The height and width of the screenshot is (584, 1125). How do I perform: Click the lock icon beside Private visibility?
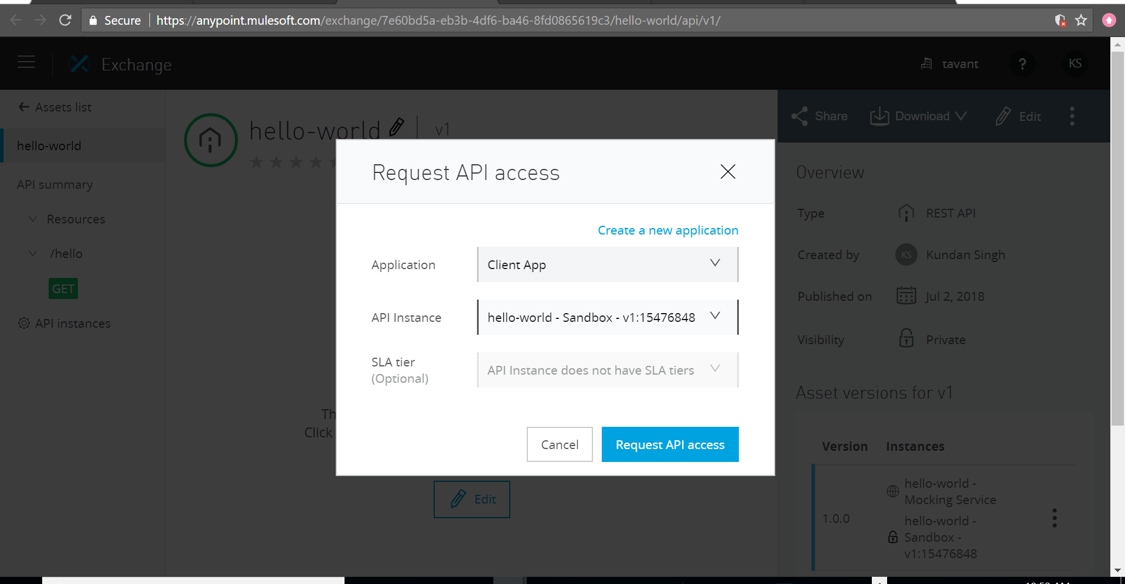click(x=906, y=339)
